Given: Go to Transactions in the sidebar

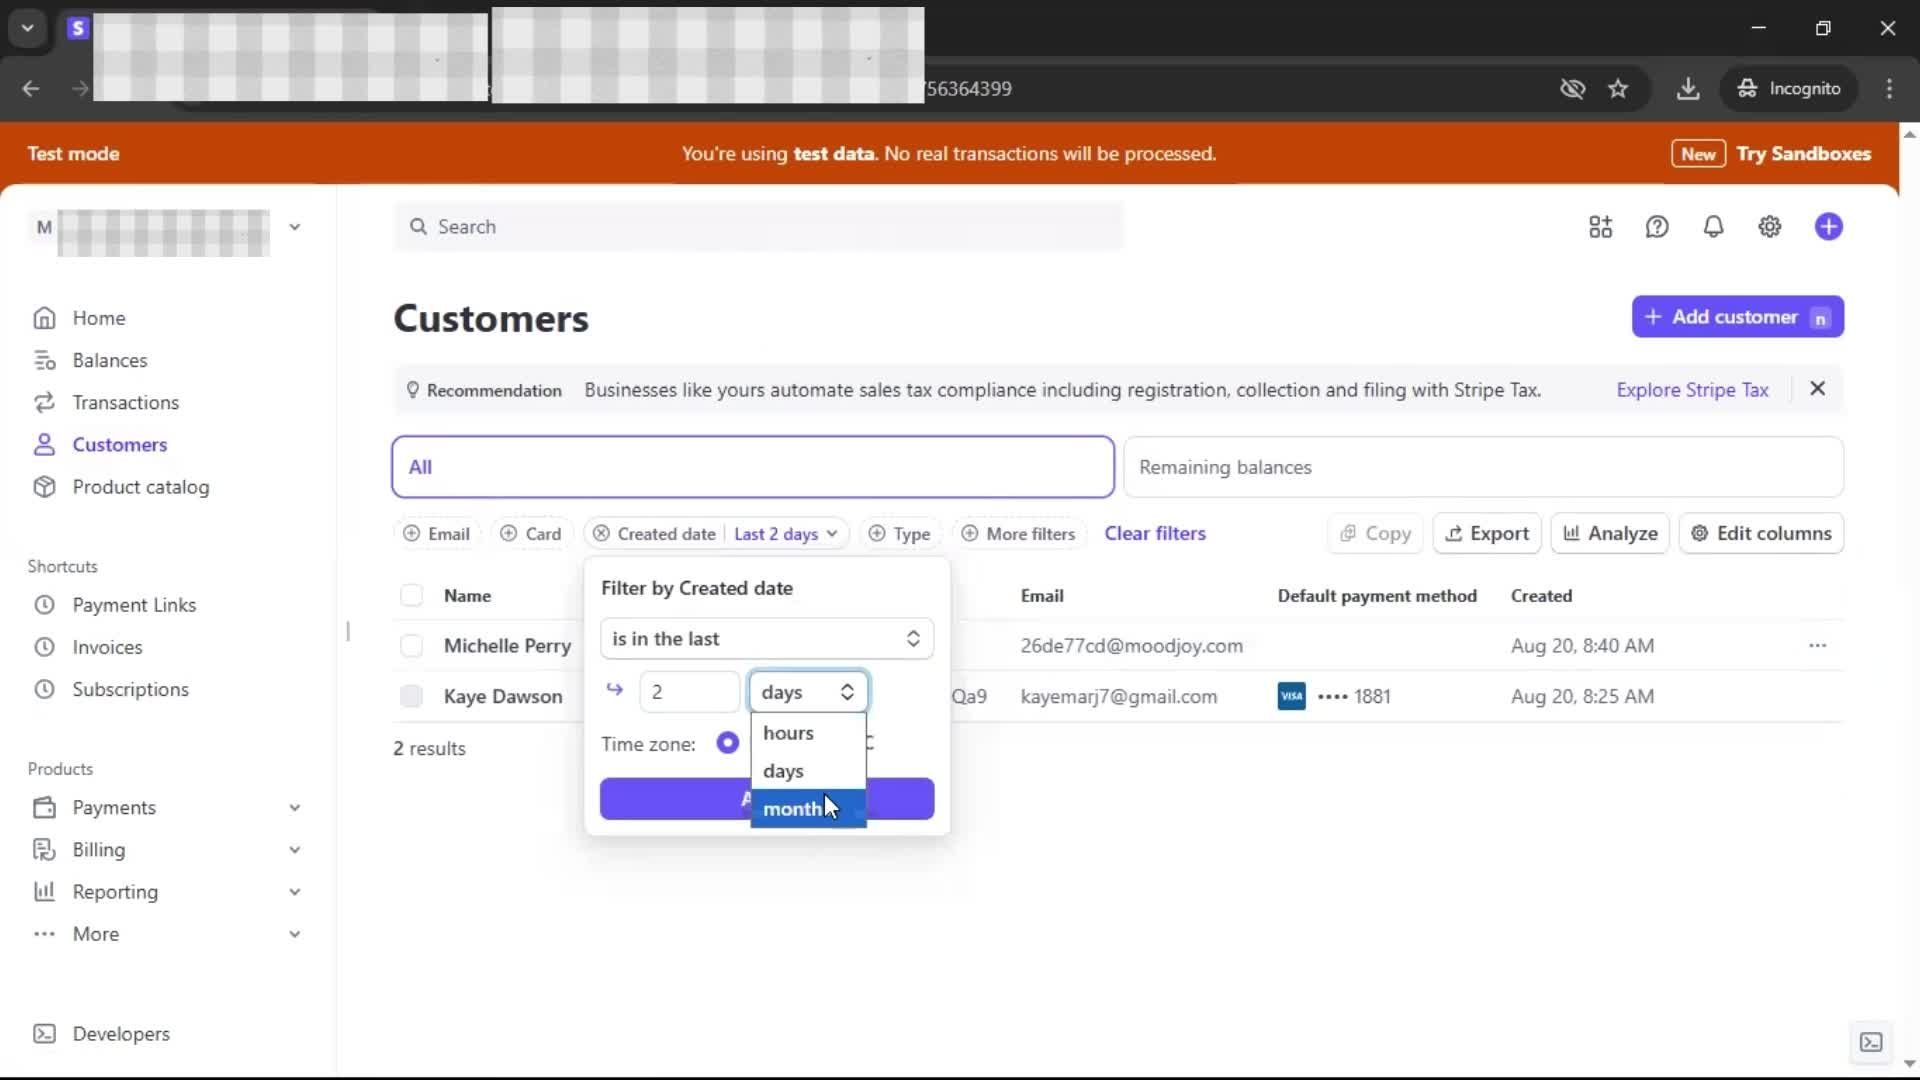Looking at the screenshot, I should pyautogui.click(x=125, y=403).
